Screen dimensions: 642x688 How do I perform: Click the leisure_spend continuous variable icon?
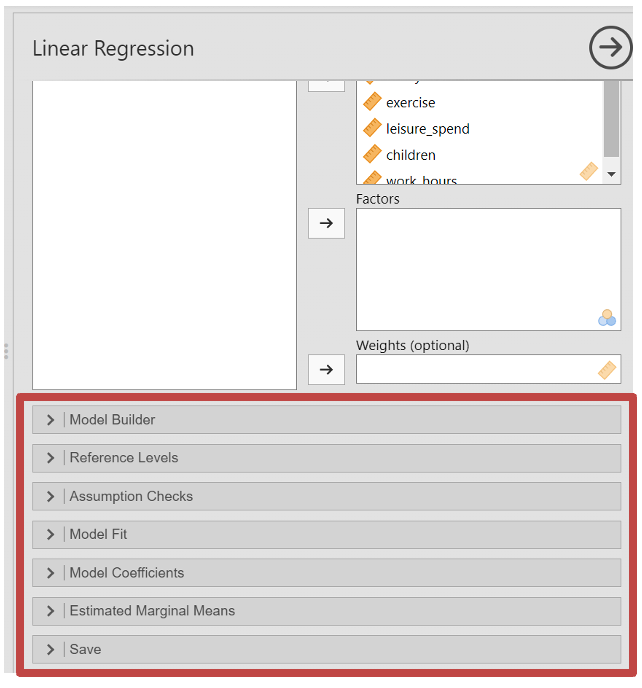click(x=373, y=128)
